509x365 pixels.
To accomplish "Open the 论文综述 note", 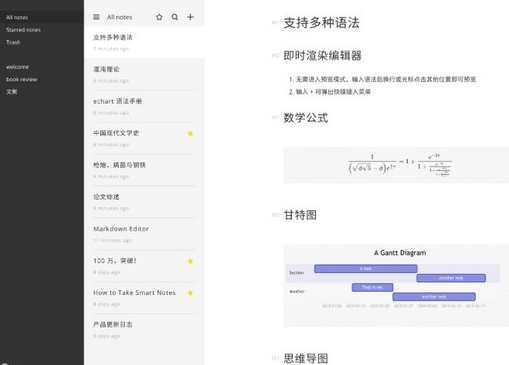I will (144, 202).
